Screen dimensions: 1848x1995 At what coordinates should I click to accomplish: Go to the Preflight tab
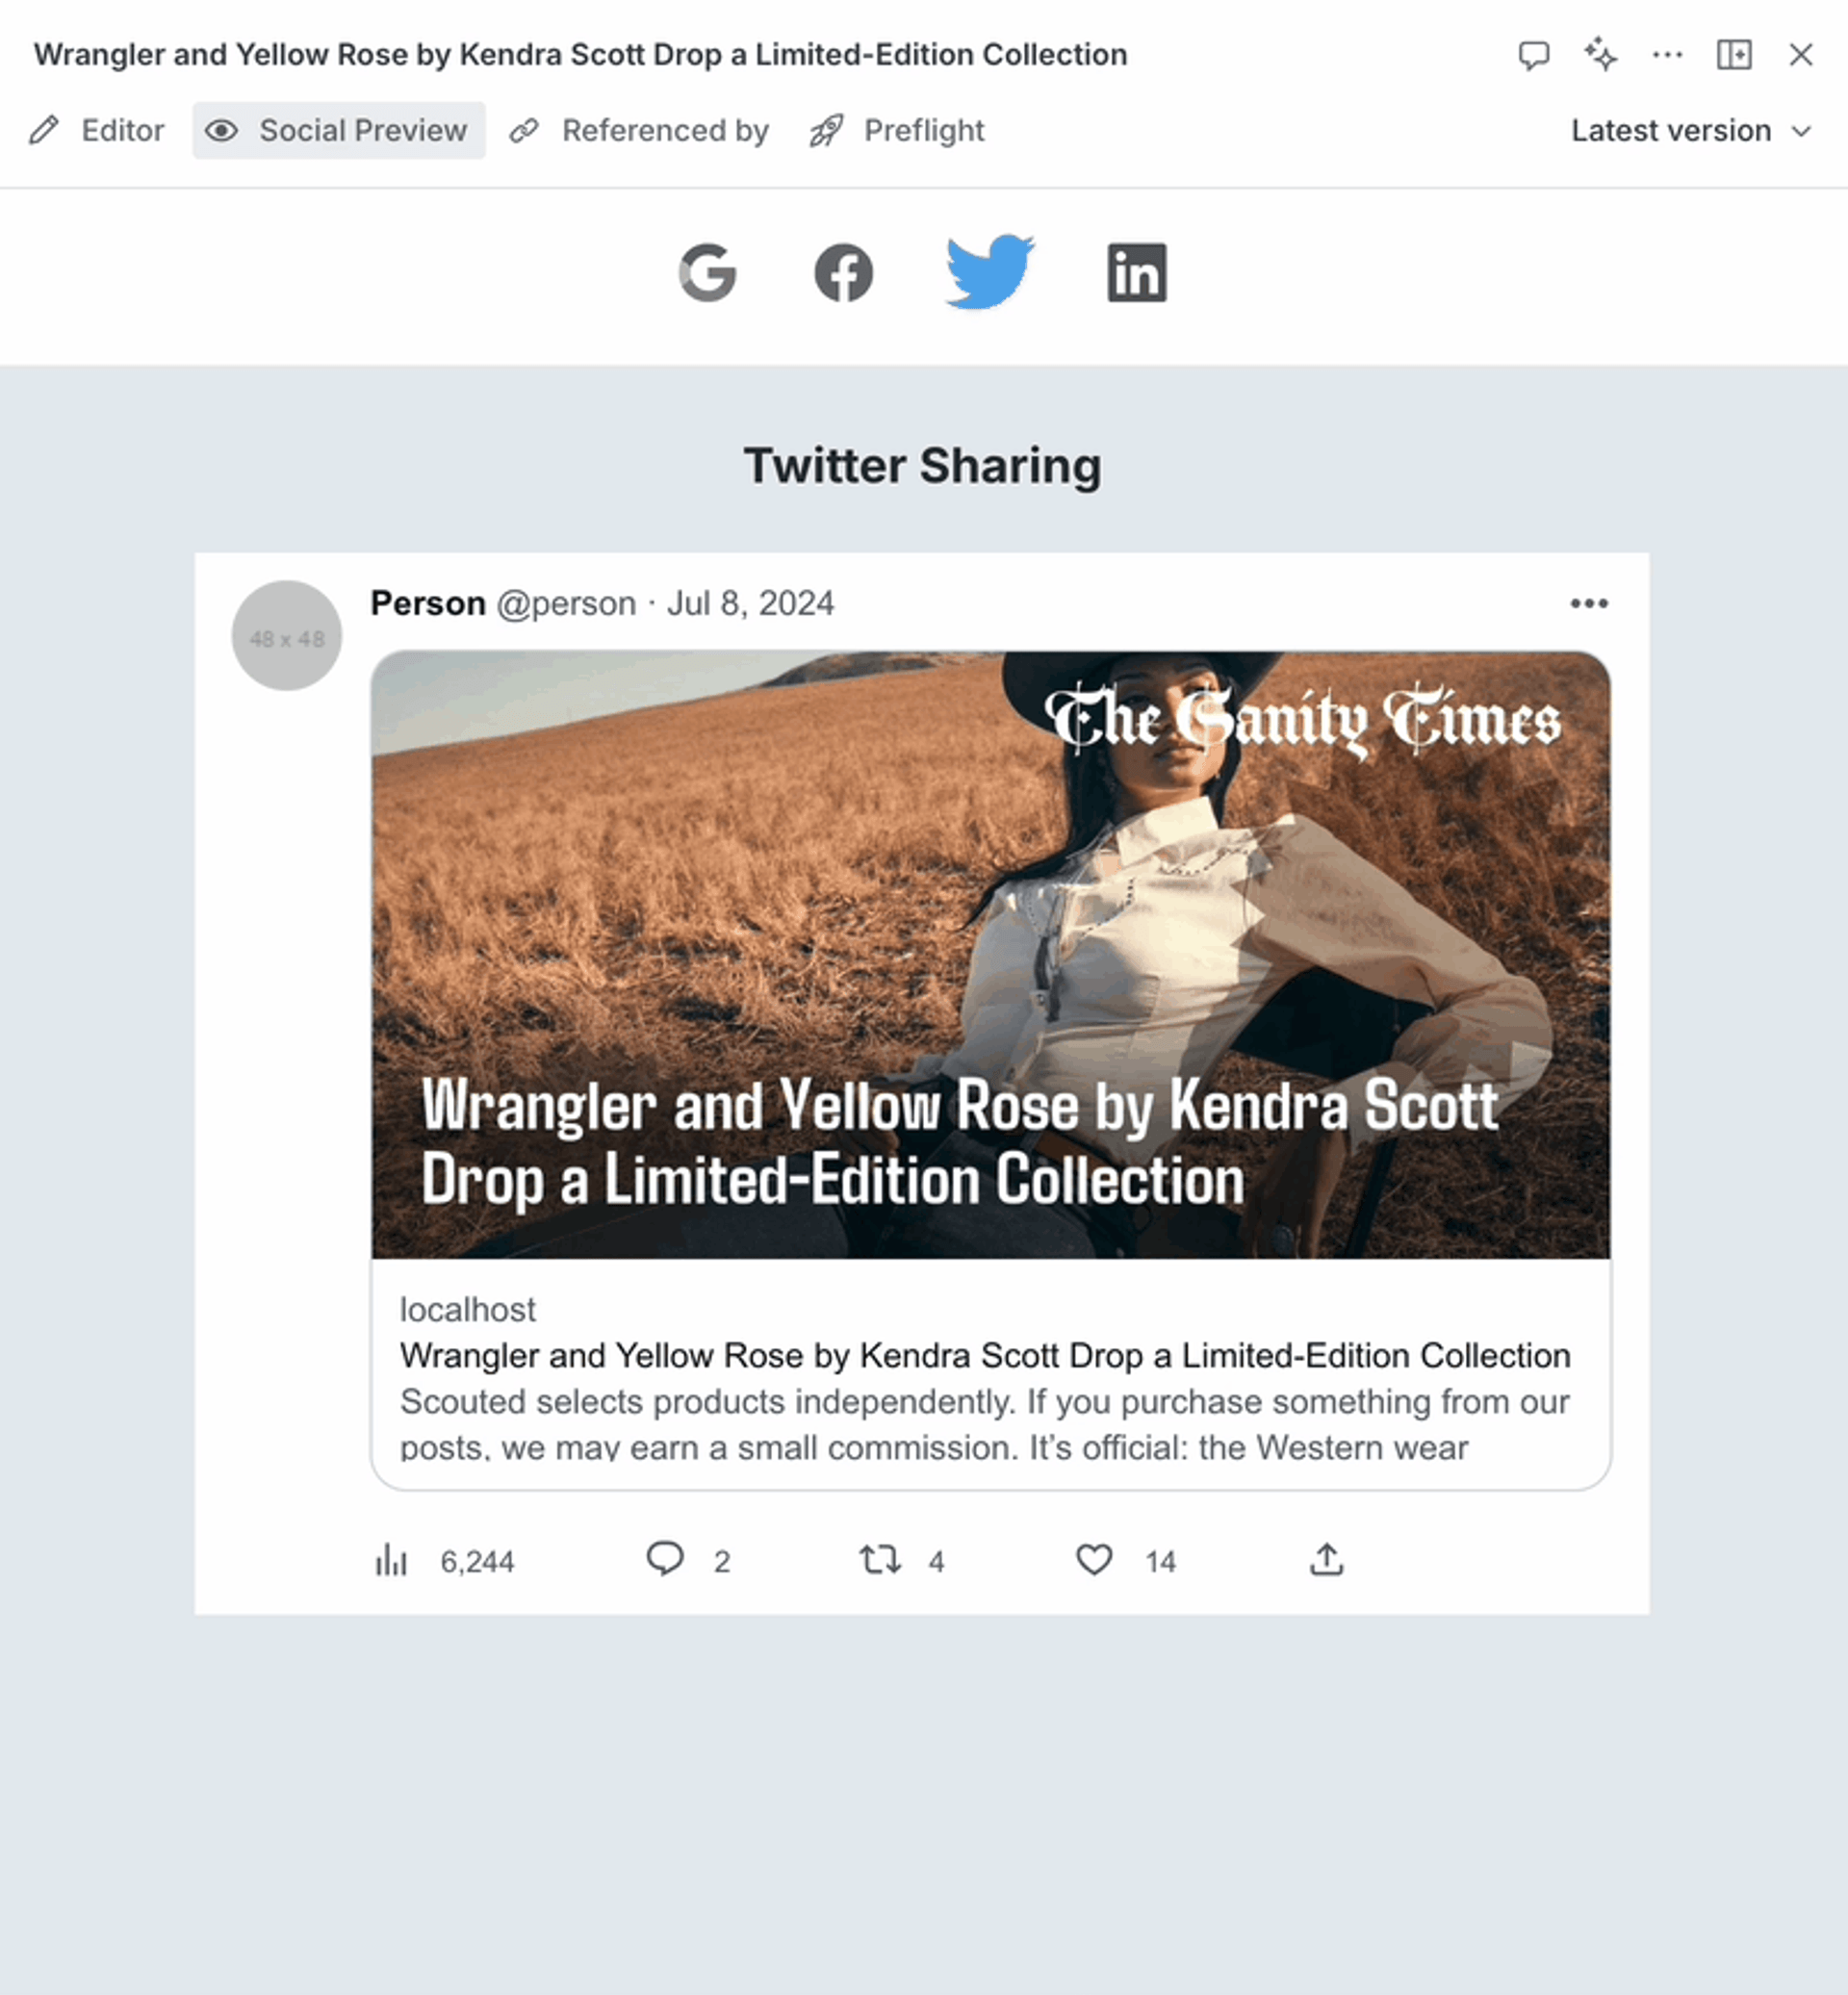pos(897,131)
